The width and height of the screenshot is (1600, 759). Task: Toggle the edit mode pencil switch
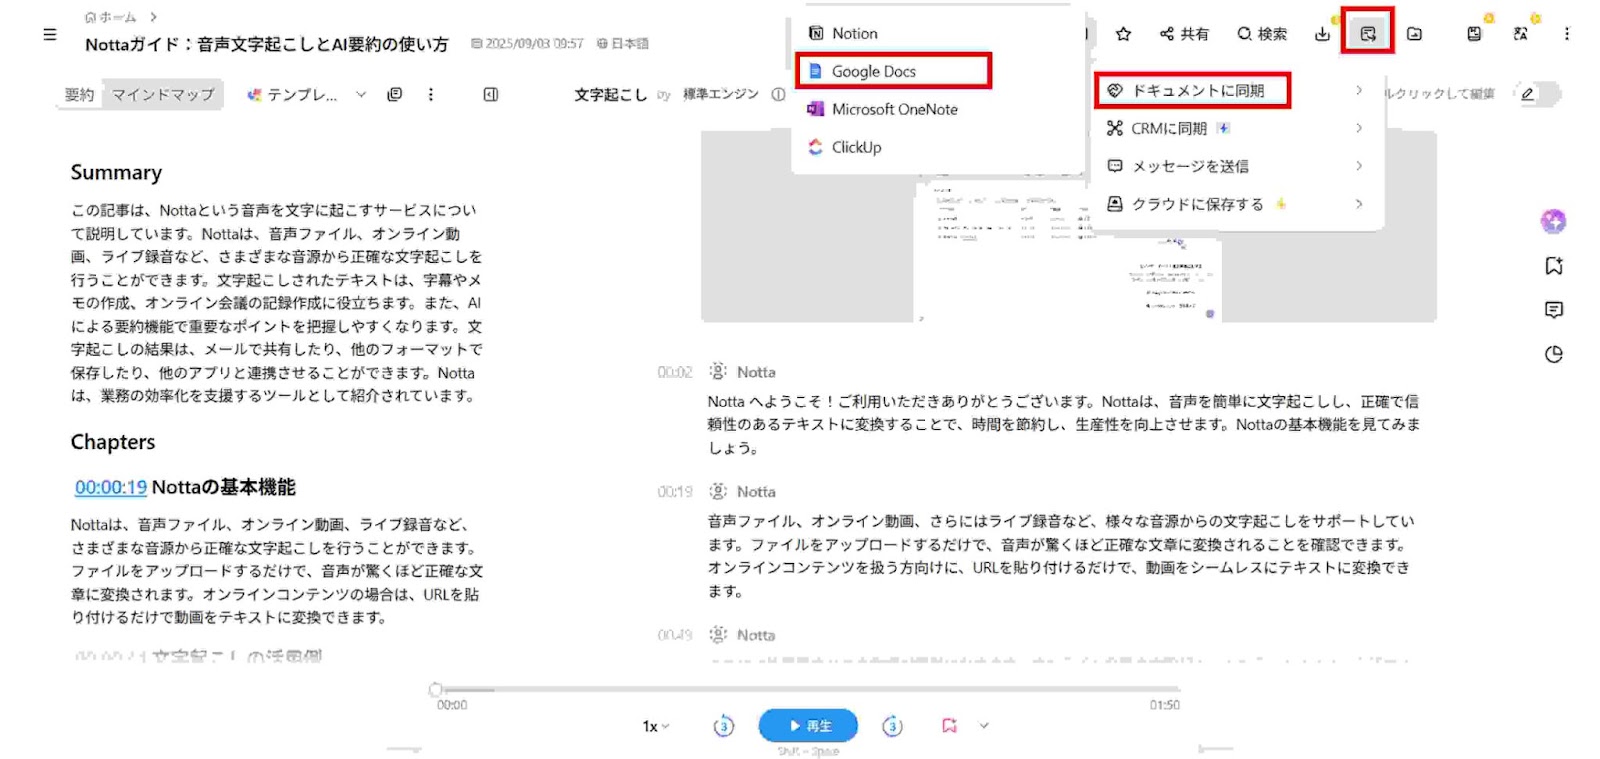(x=1537, y=94)
